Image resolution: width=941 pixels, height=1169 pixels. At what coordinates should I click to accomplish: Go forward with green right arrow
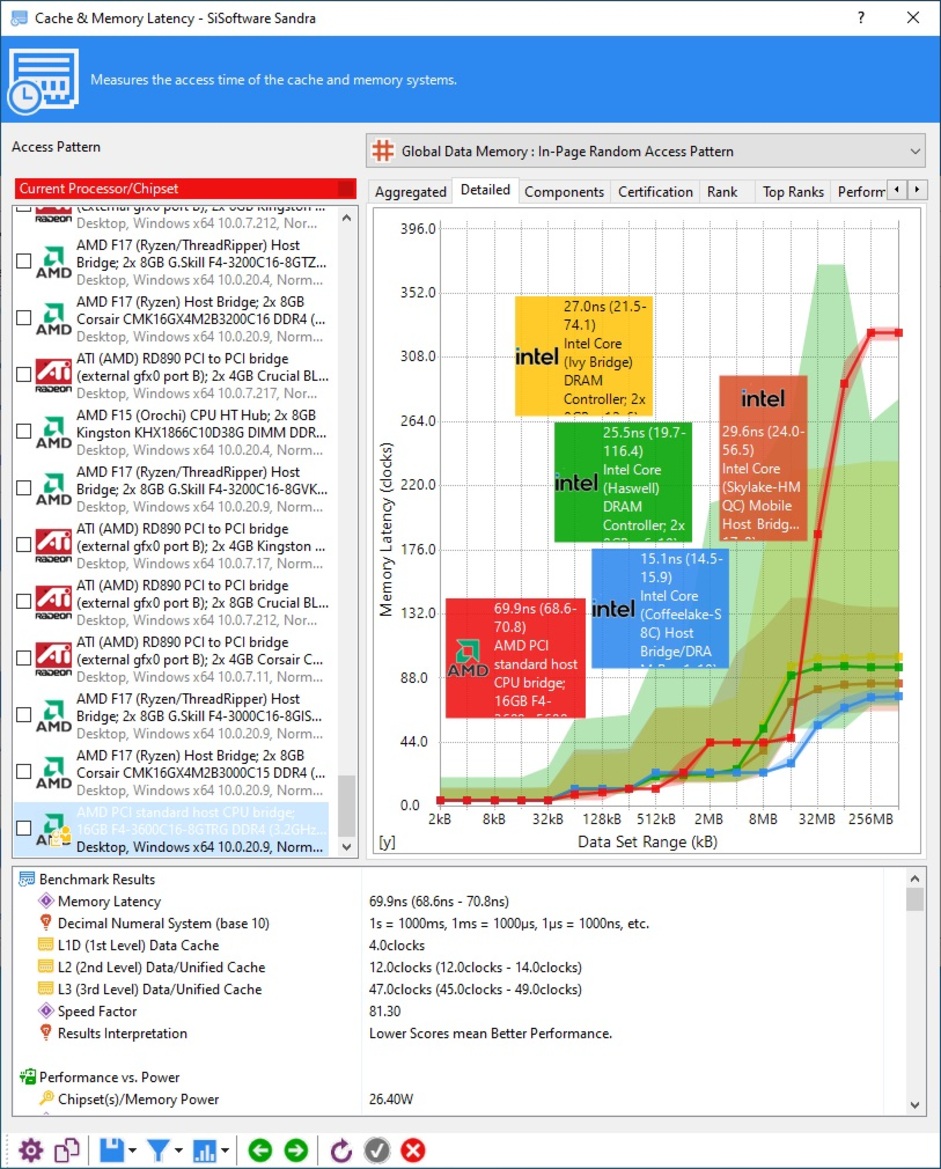(x=296, y=1150)
